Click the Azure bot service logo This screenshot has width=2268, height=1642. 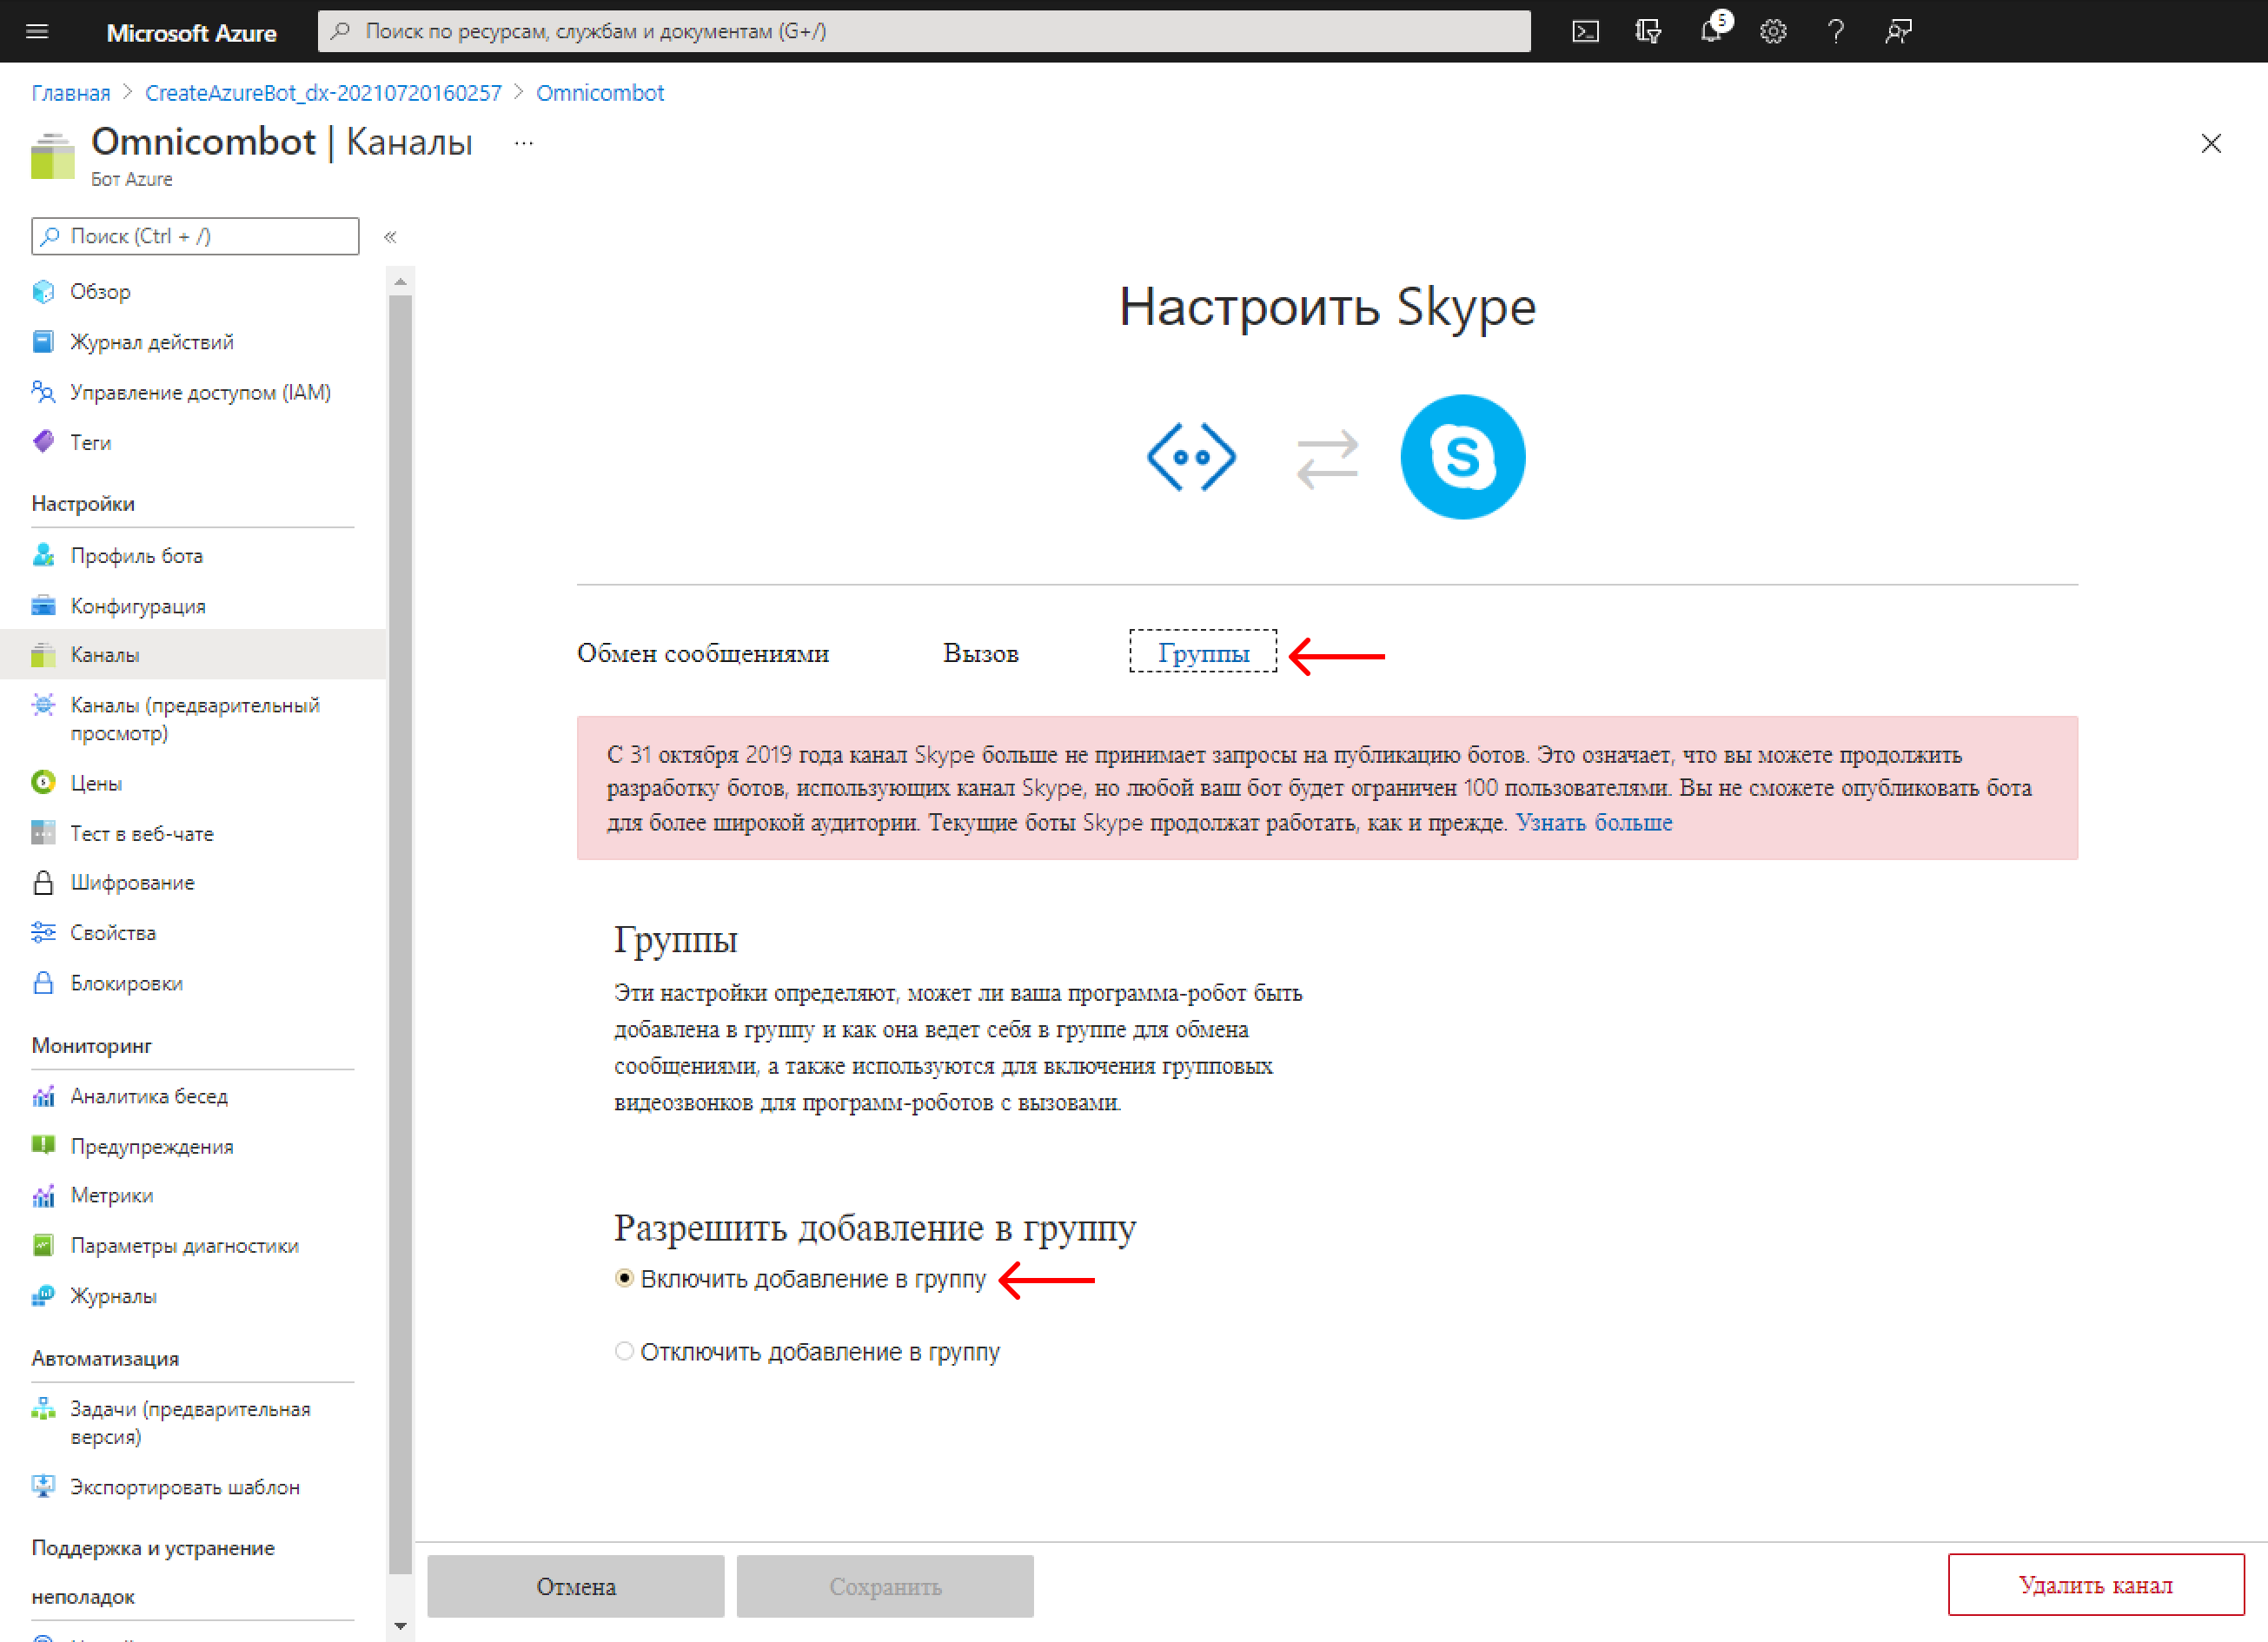click(1191, 457)
